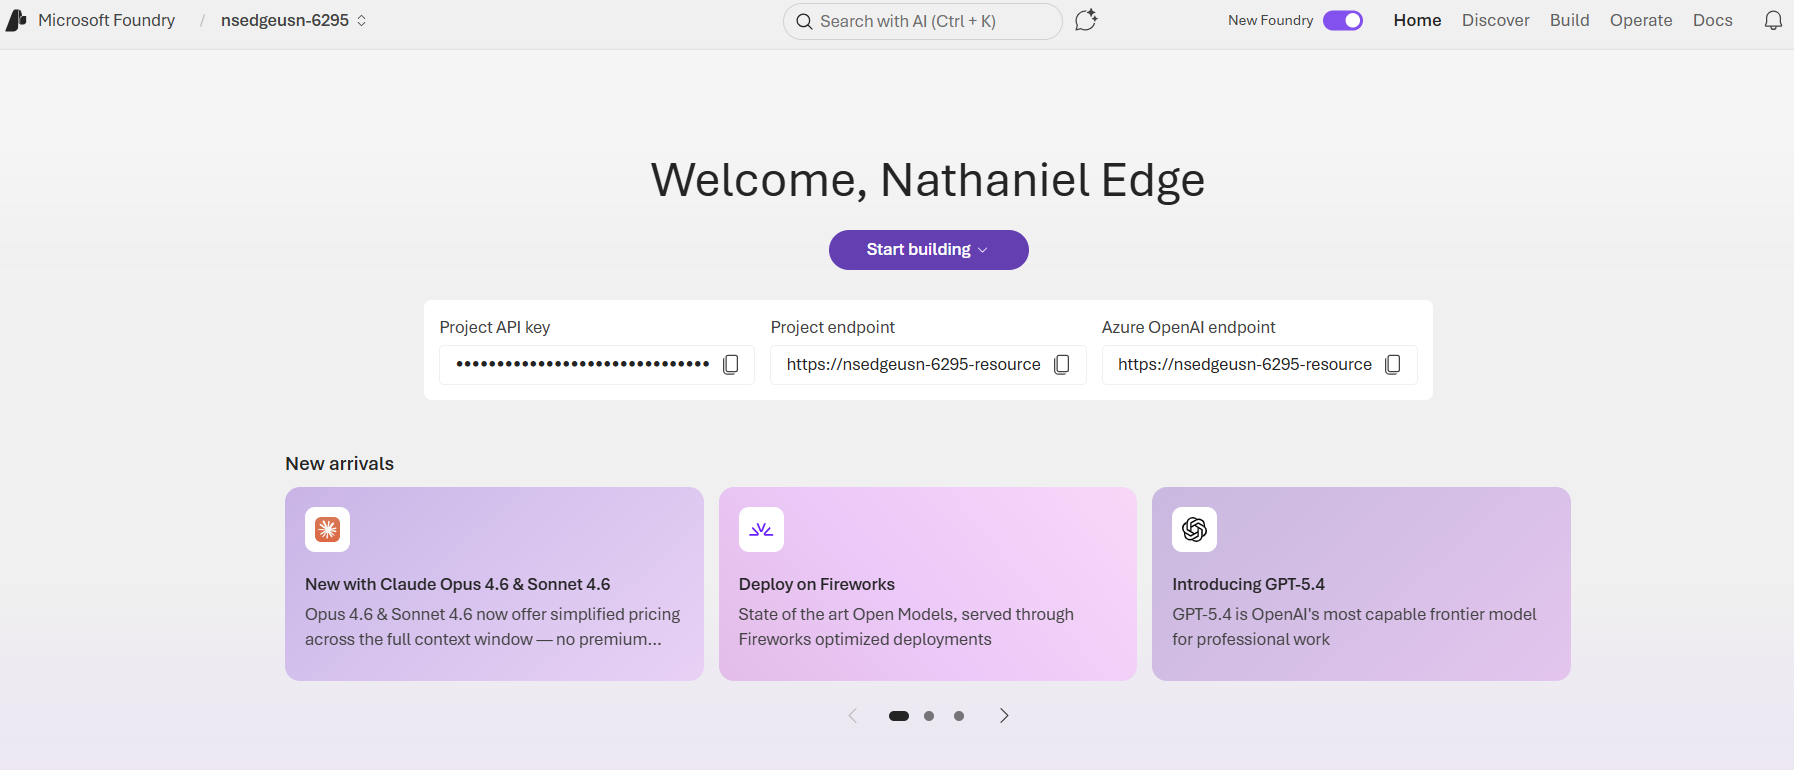Select the third carousel page dot
This screenshot has height=770, width=1794.
(959, 716)
